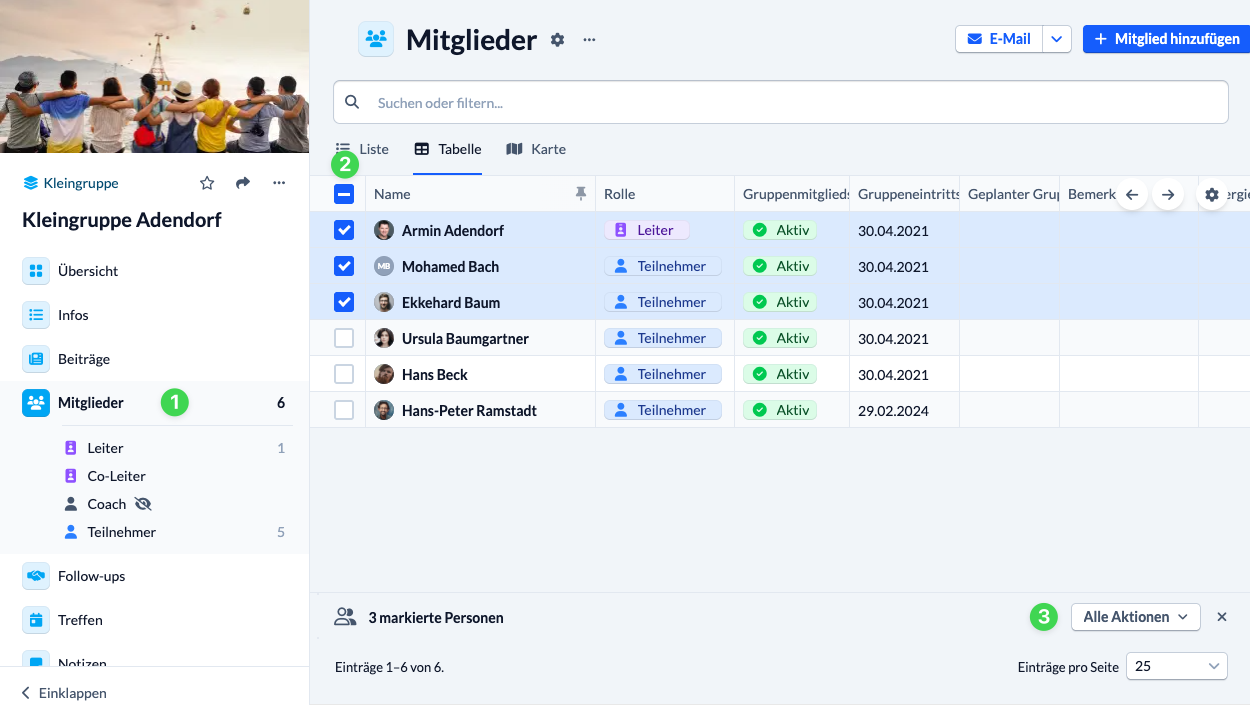Click the share arrow icon in sidebar
The image size is (1250, 705).
(x=243, y=183)
